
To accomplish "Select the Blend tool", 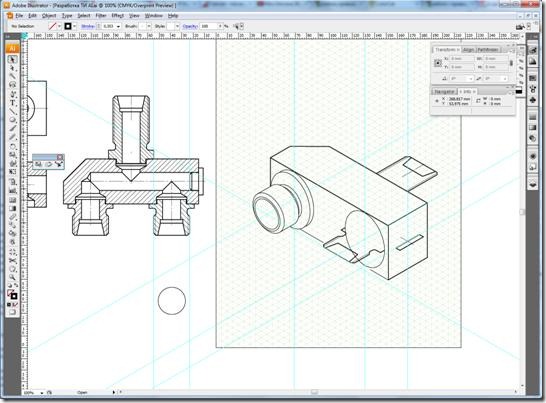I will 13,226.
